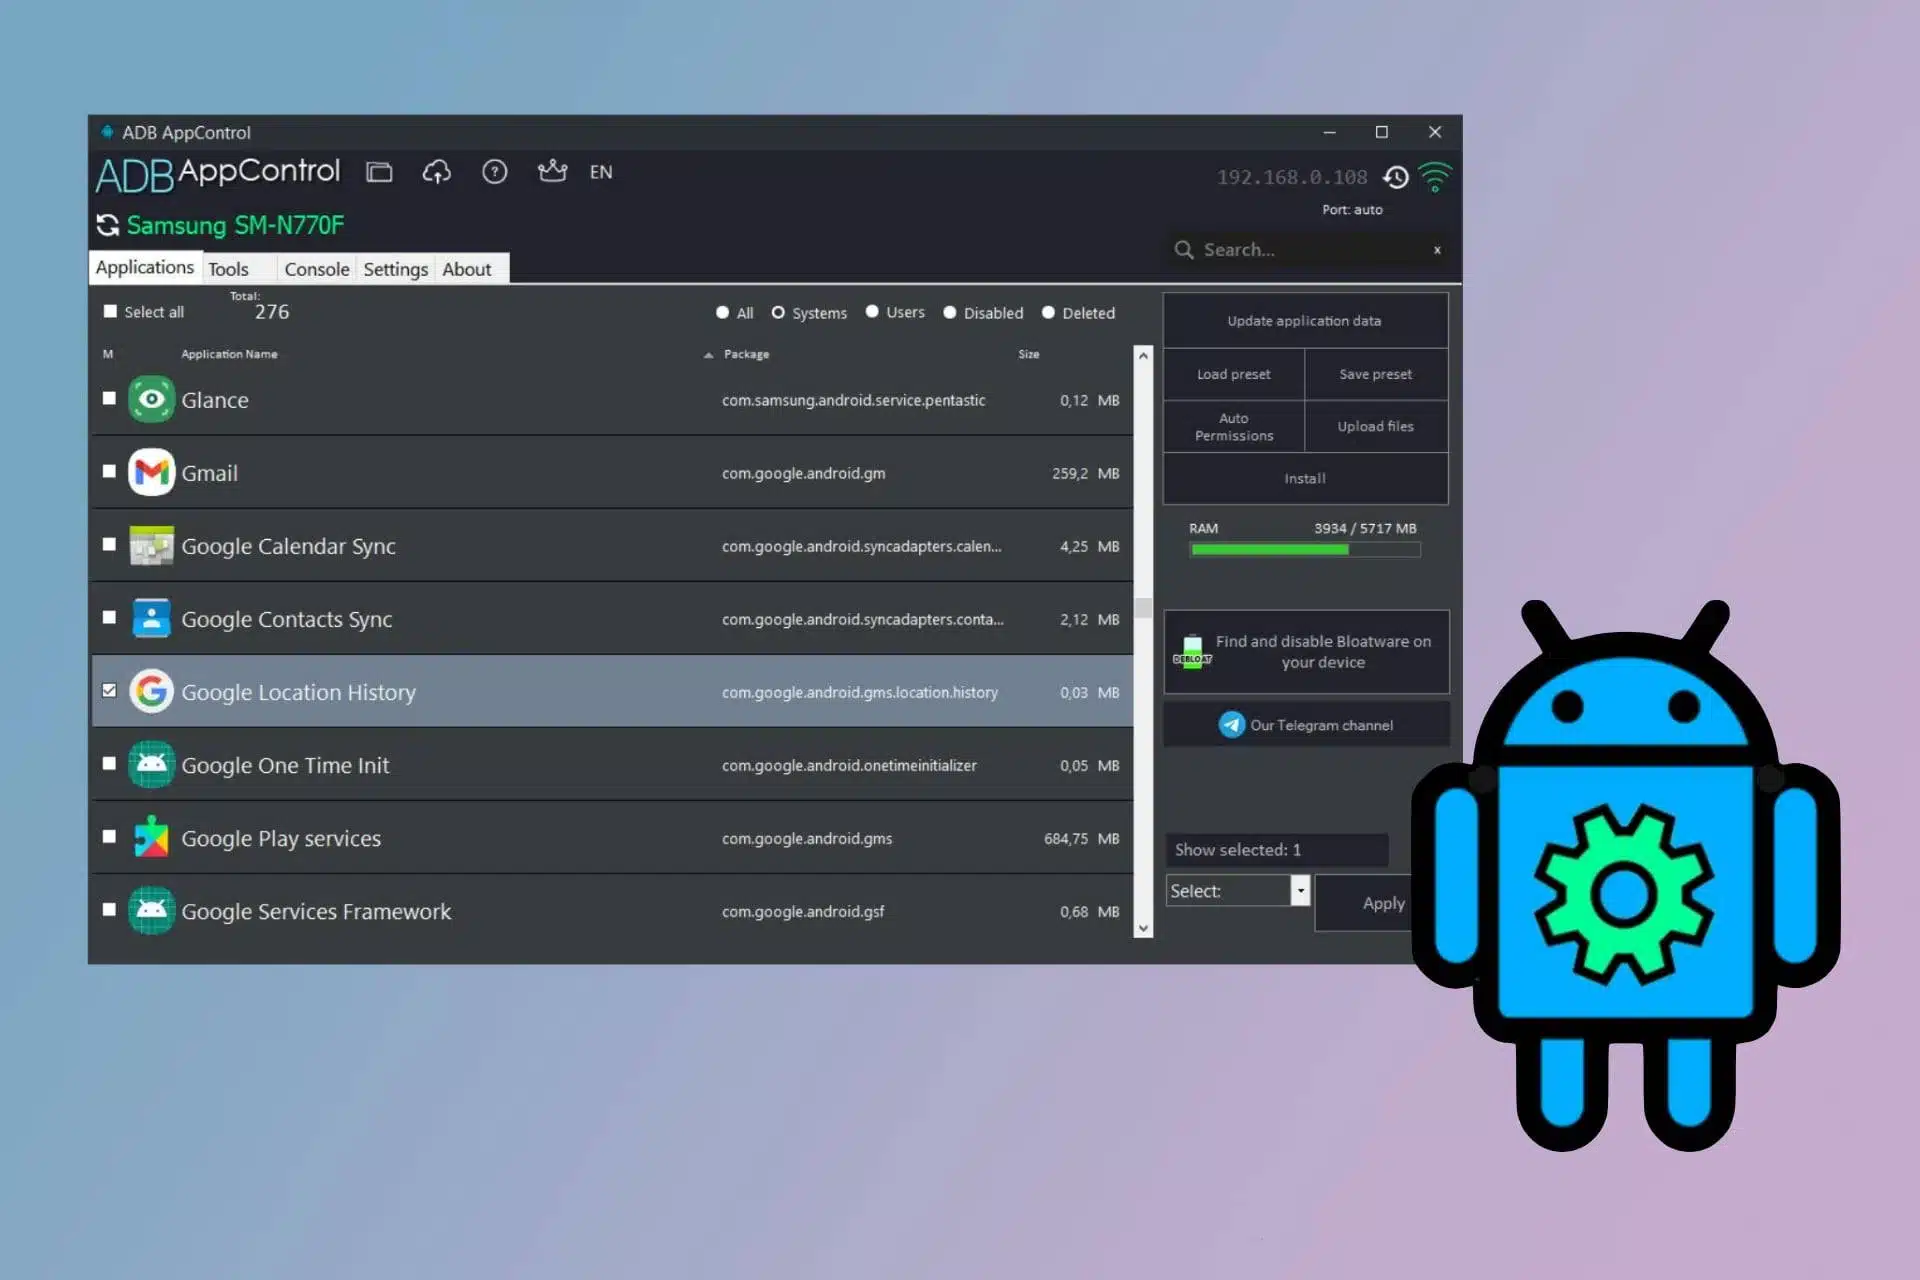Select the Systems filter radio button

[x=778, y=312]
